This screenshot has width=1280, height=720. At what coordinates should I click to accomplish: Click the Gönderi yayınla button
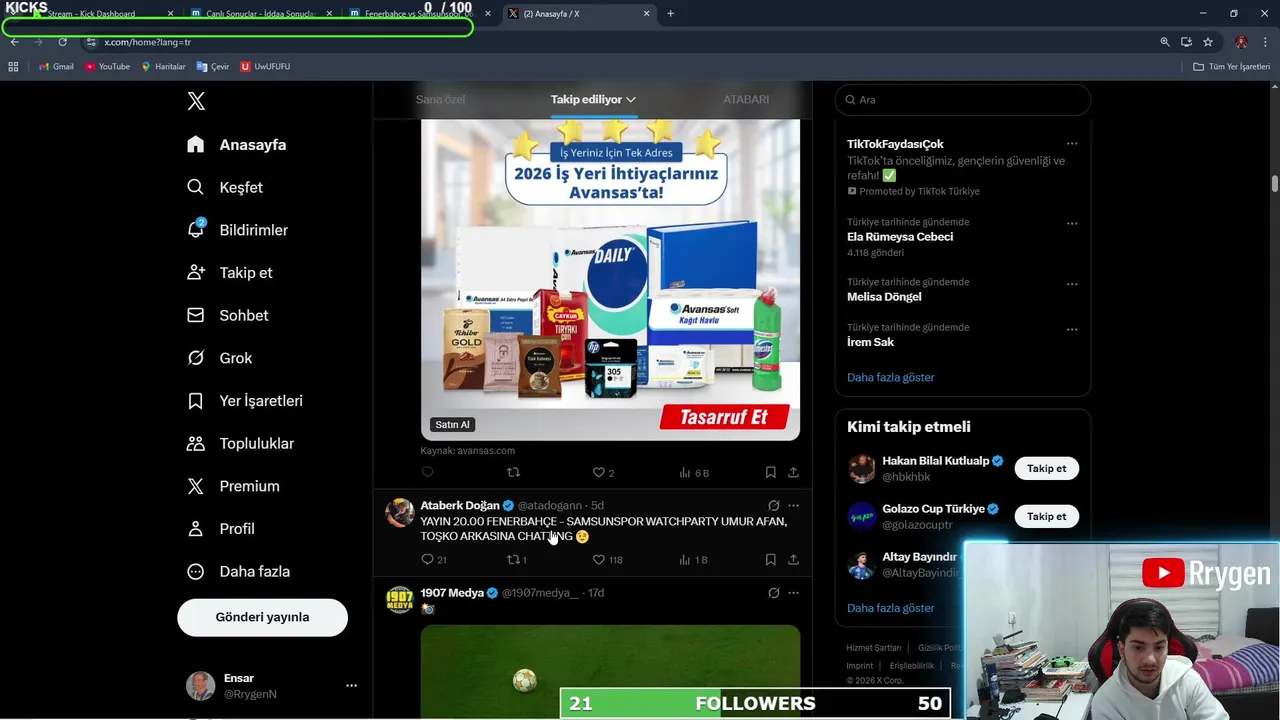(262, 617)
